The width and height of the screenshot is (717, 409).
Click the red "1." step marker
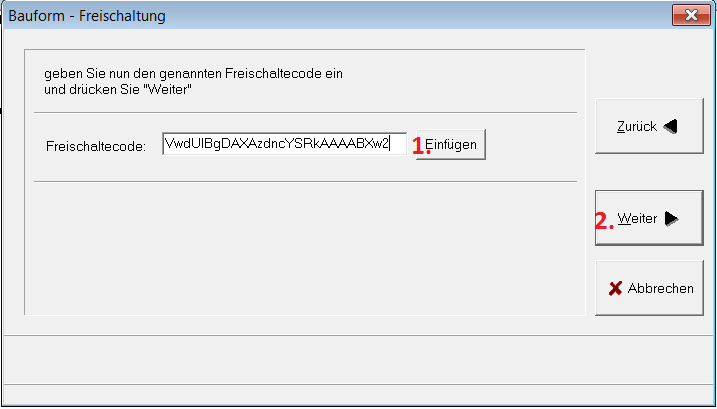pos(421,145)
